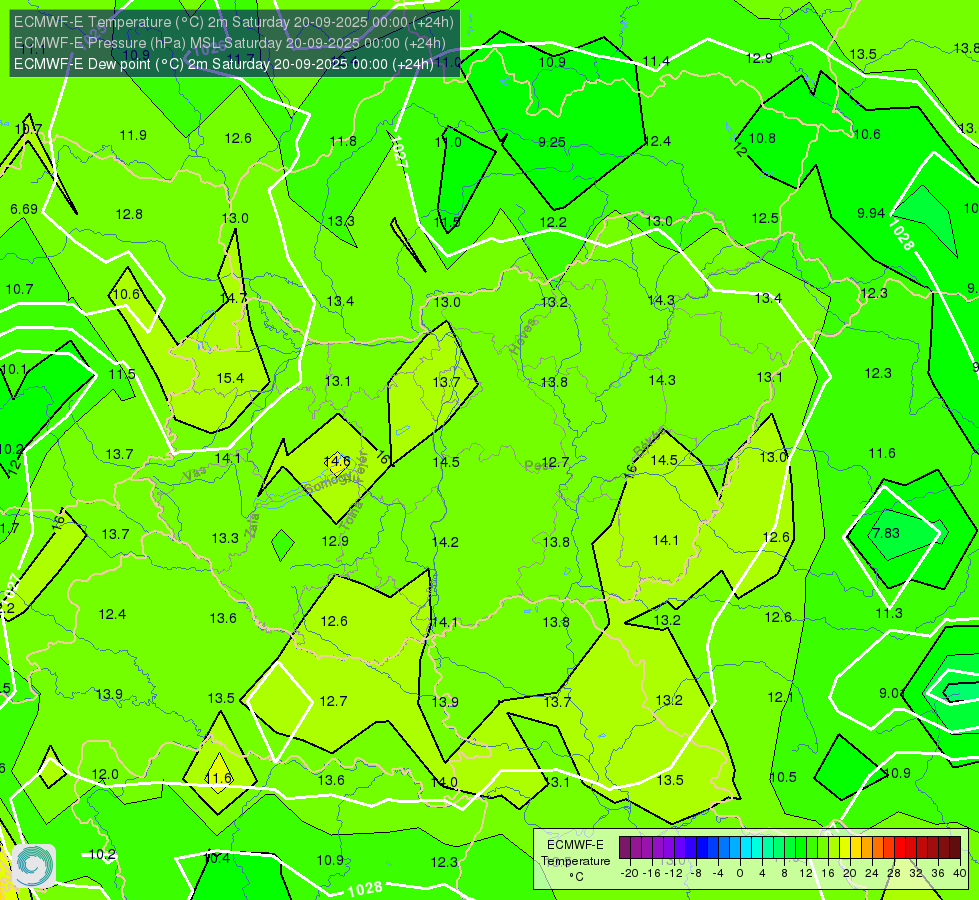The width and height of the screenshot is (979, 900).
Task: Click the 10.4 value on the map
Action: click(x=217, y=859)
